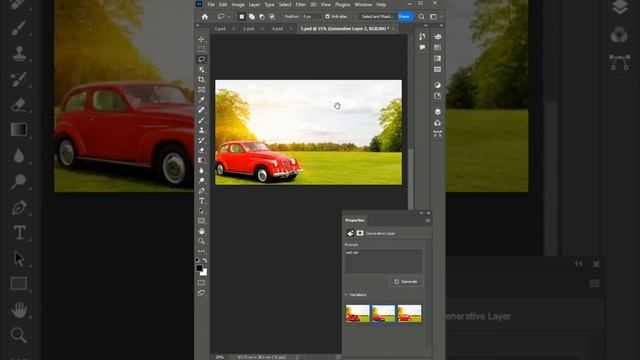This screenshot has height=360, width=640.
Task: Open the History panel icon
Action: [422, 37]
